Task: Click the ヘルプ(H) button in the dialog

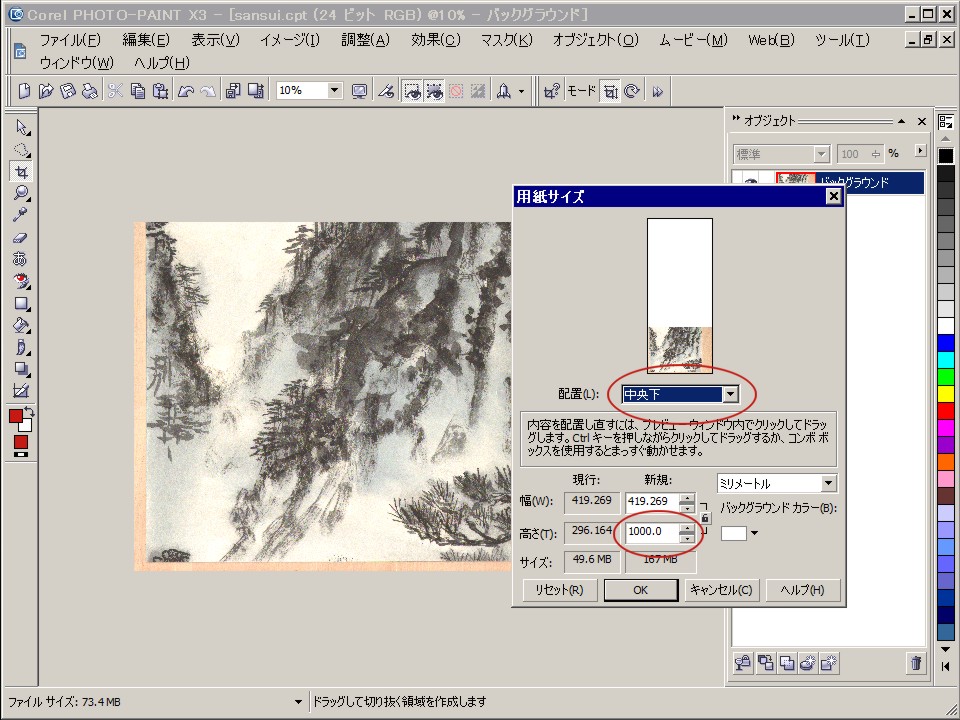Action: 803,590
